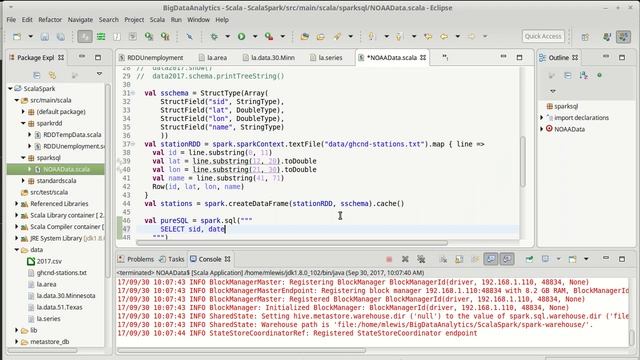The width and height of the screenshot is (640, 360).
Task: Click the Last Edit Location arrow icon
Action: pyautogui.click(x=428, y=36)
